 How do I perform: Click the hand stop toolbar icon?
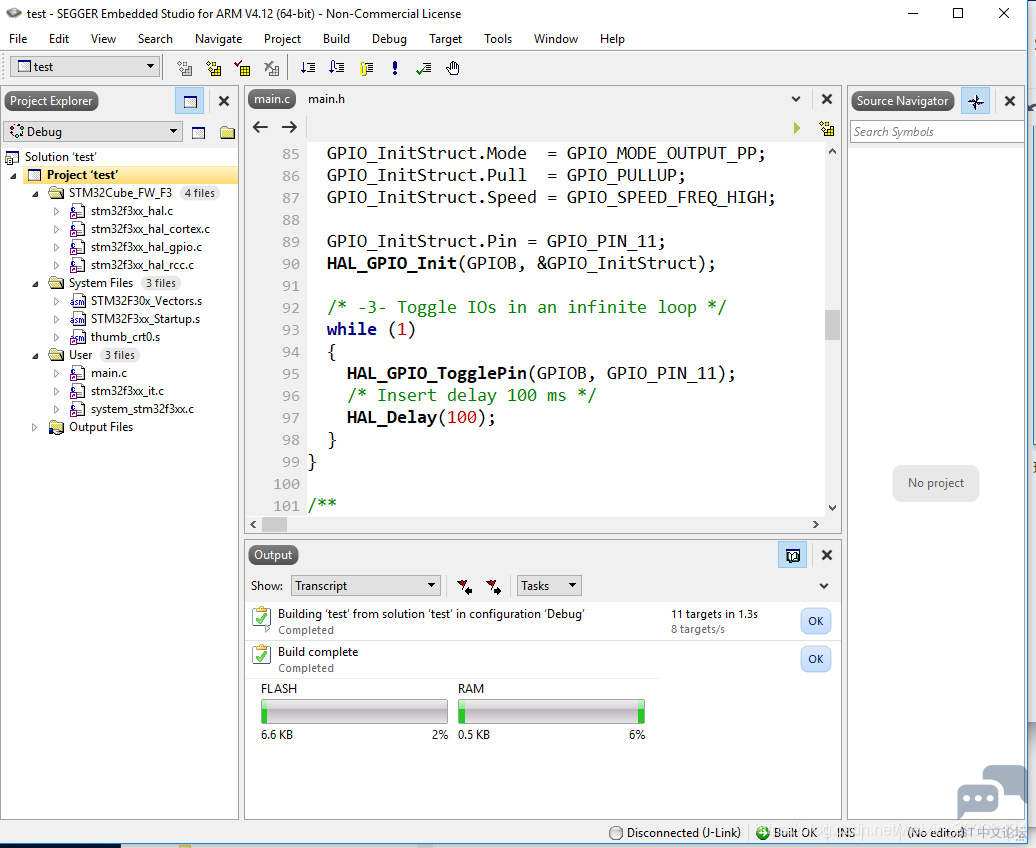pos(453,67)
